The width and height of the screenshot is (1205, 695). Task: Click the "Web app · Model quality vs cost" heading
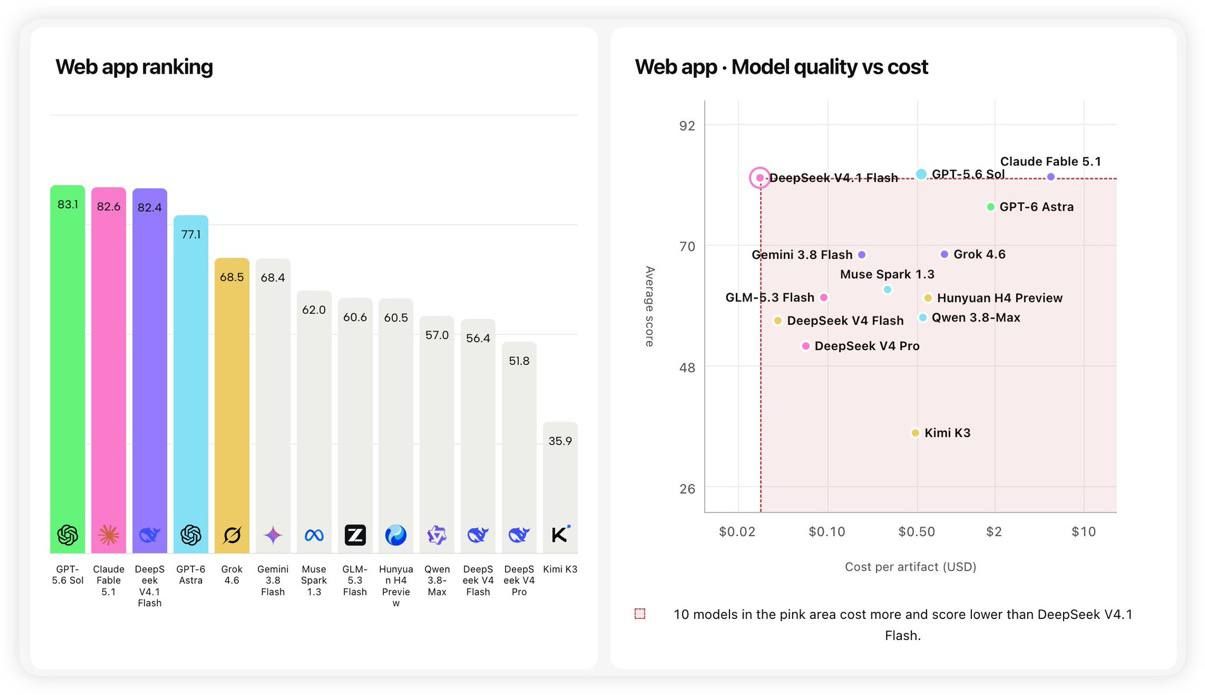pos(781,67)
